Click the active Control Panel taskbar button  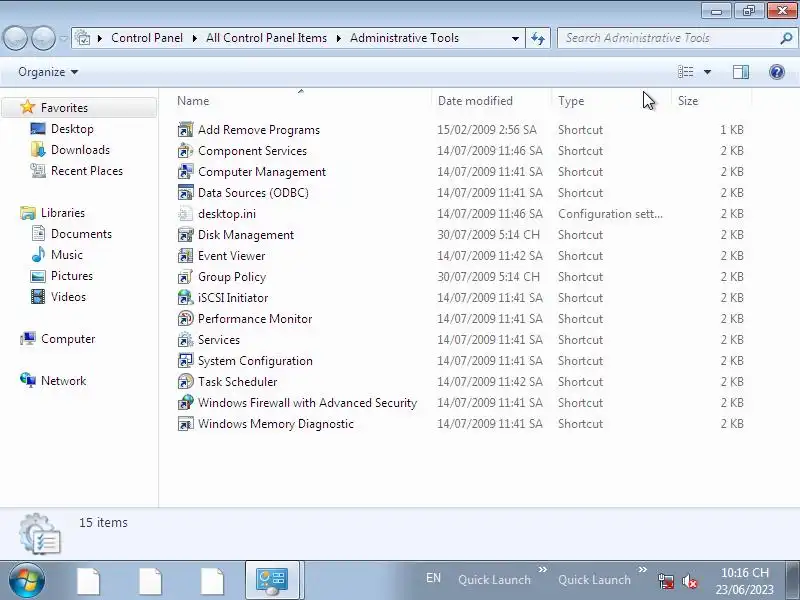[x=272, y=580]
